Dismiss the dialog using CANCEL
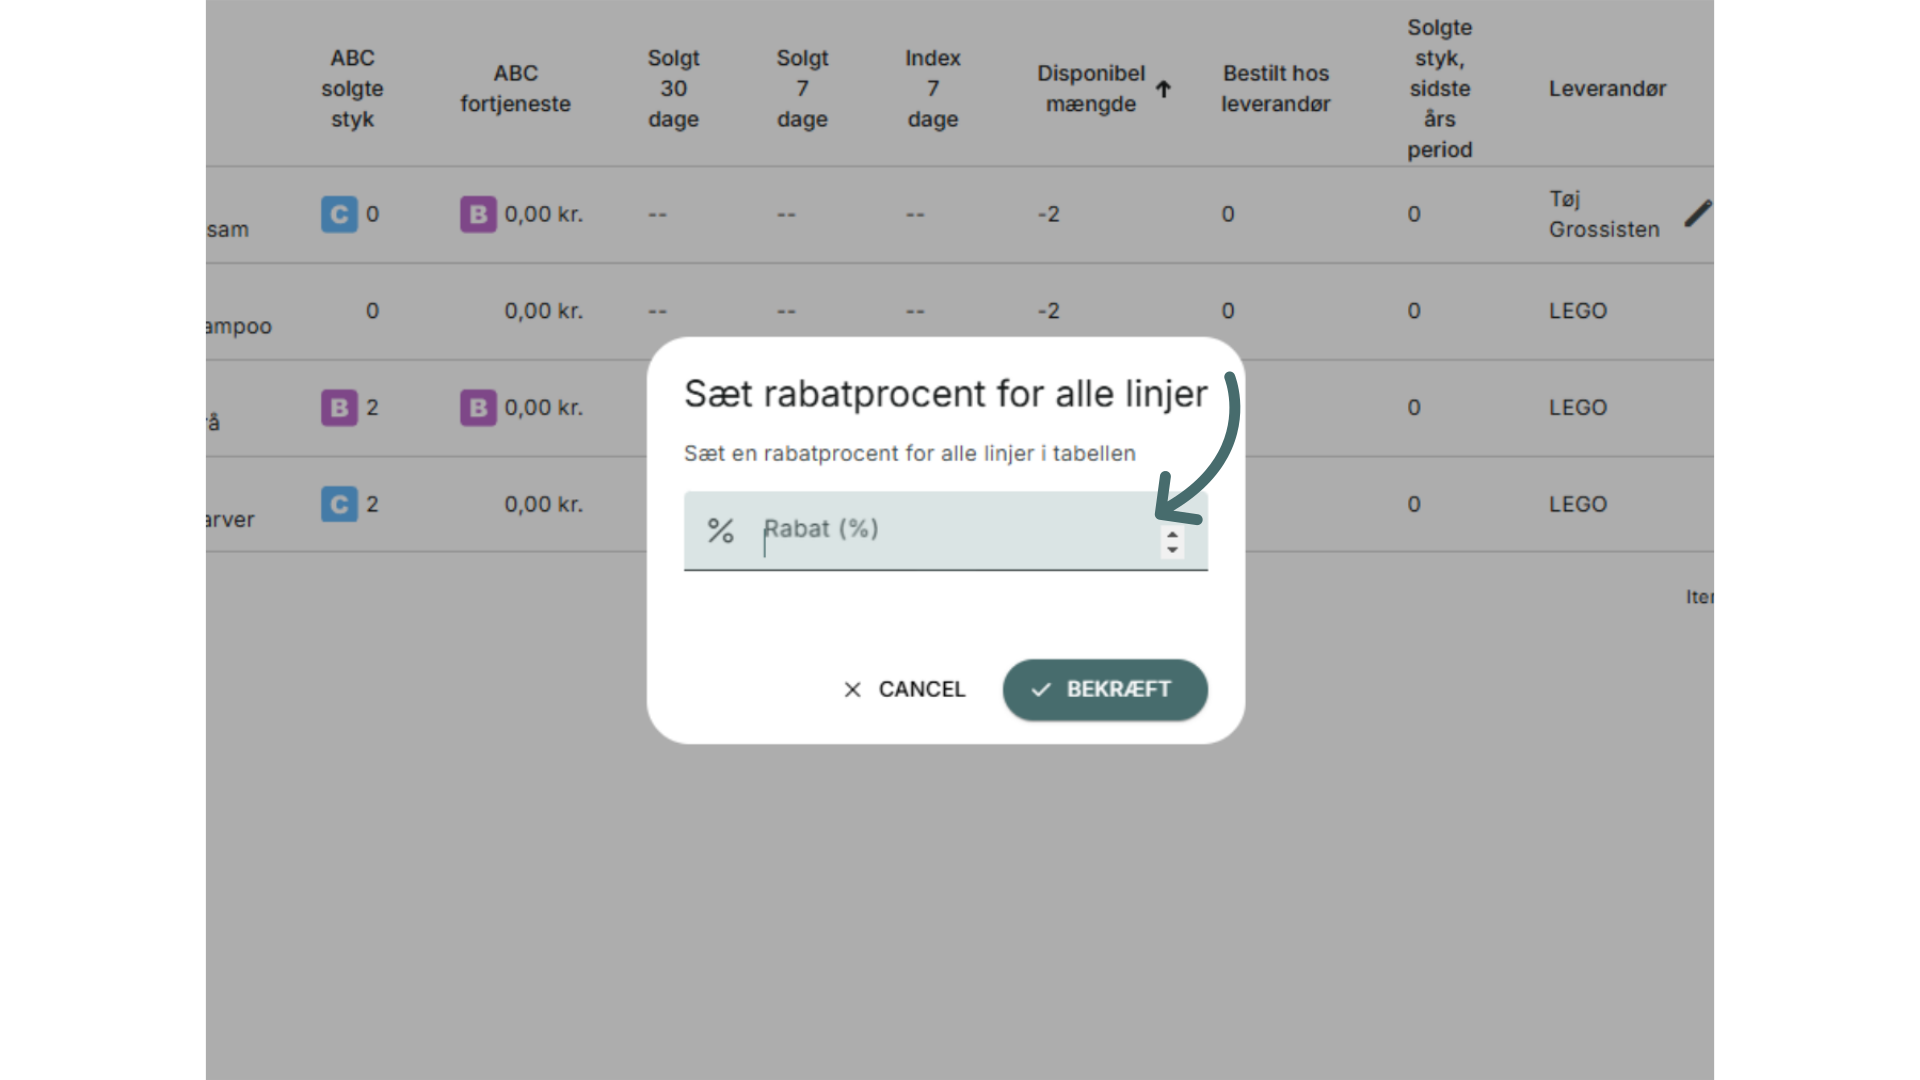 pos(904,689)
